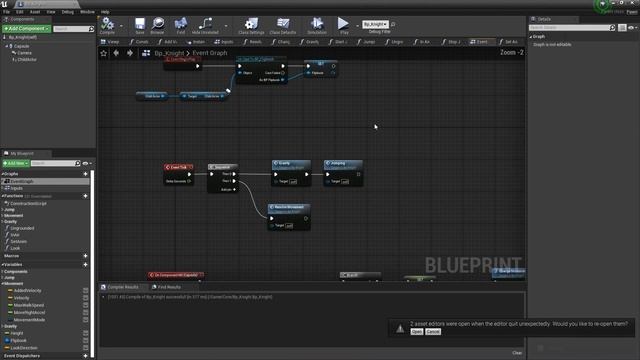Toggle Flipbook variable visibility

pyautogui.click(x=86, y=340)
